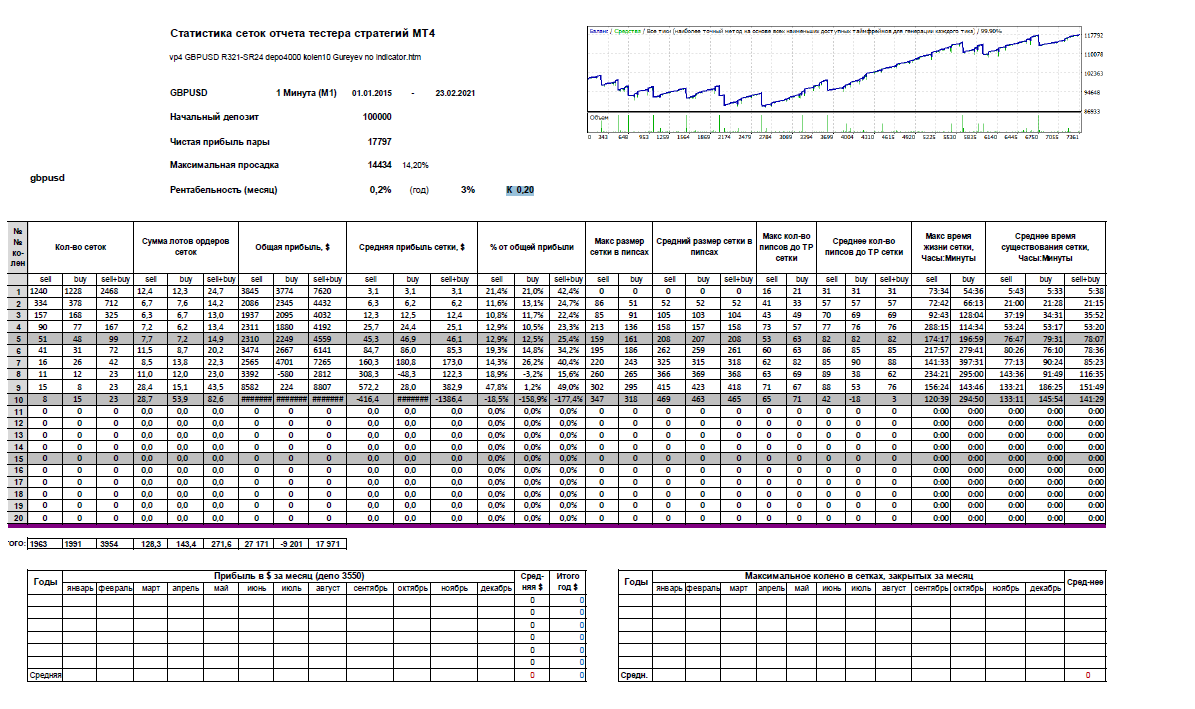
Task: Select the net profit value 17797
Action: tap(380, 142)
